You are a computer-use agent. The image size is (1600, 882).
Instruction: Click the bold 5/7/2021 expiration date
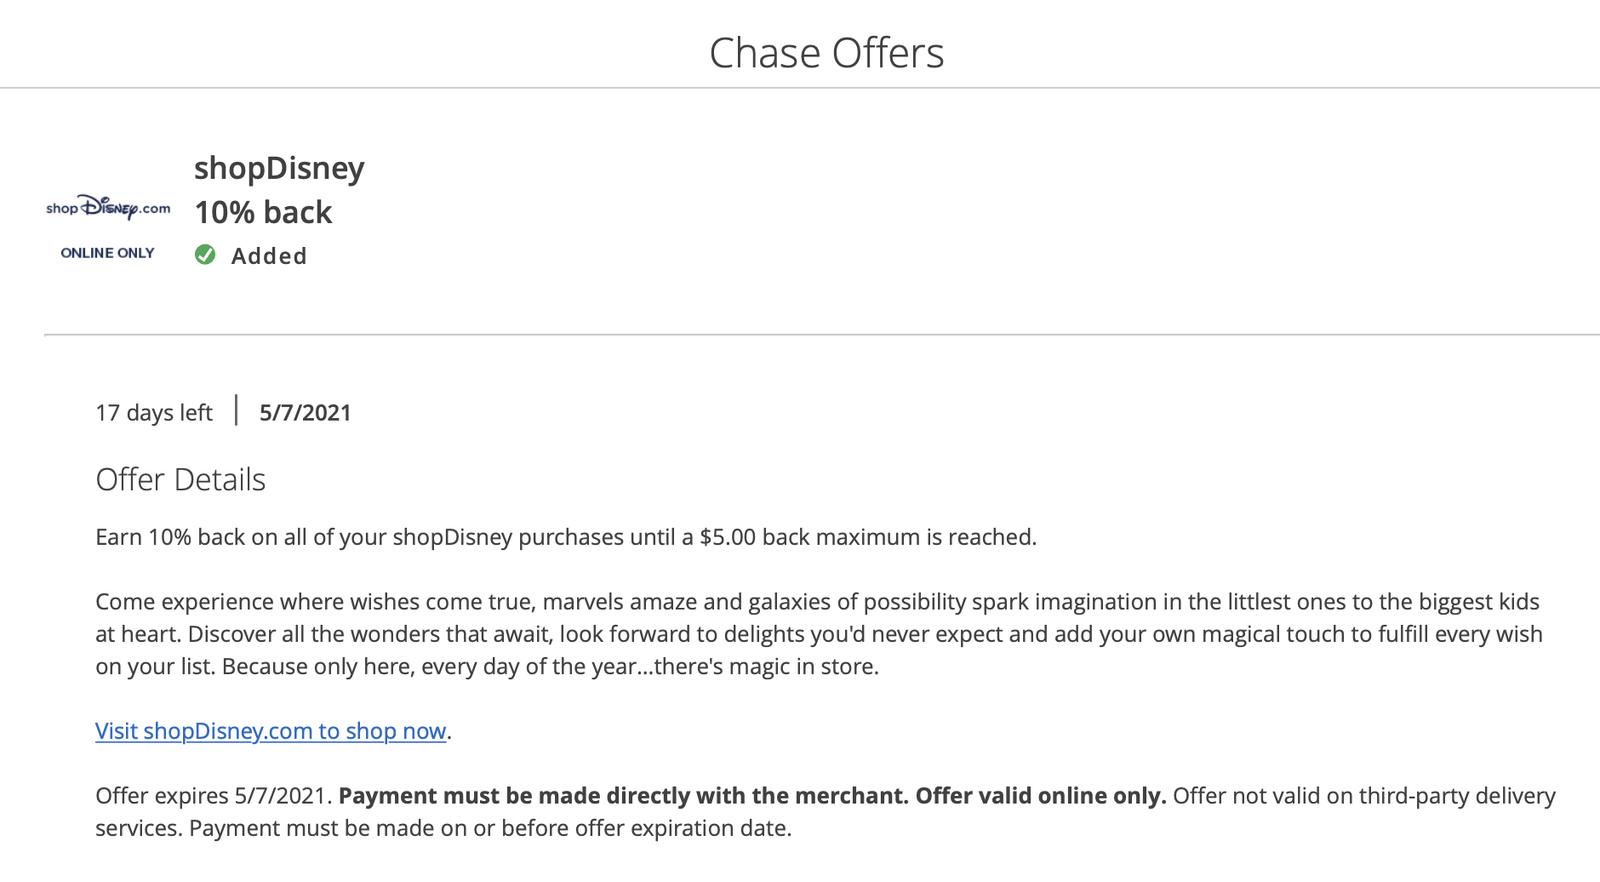click(x=305, y=413)
